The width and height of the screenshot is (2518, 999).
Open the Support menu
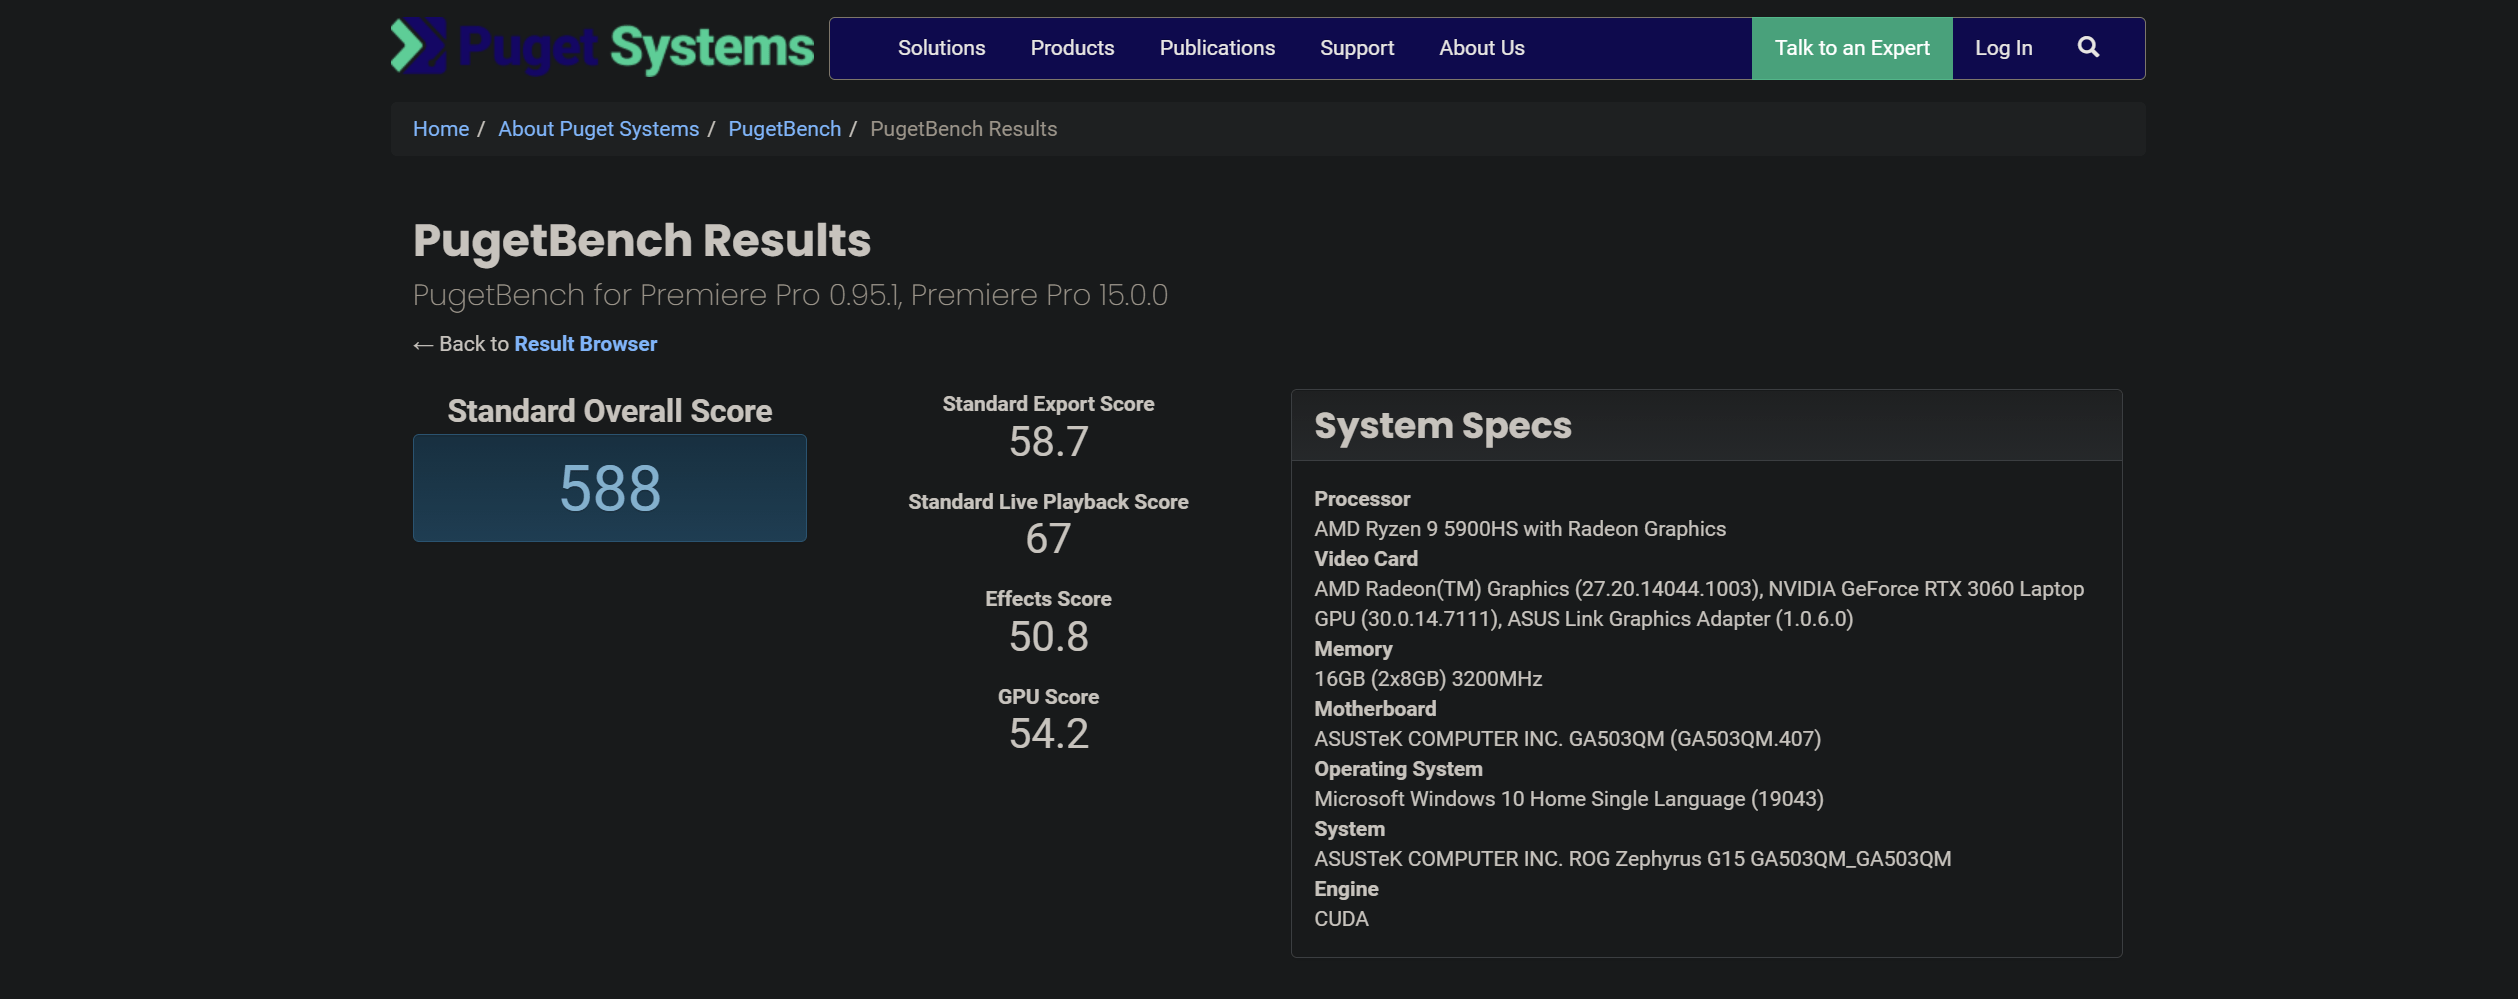(1356, 48)
